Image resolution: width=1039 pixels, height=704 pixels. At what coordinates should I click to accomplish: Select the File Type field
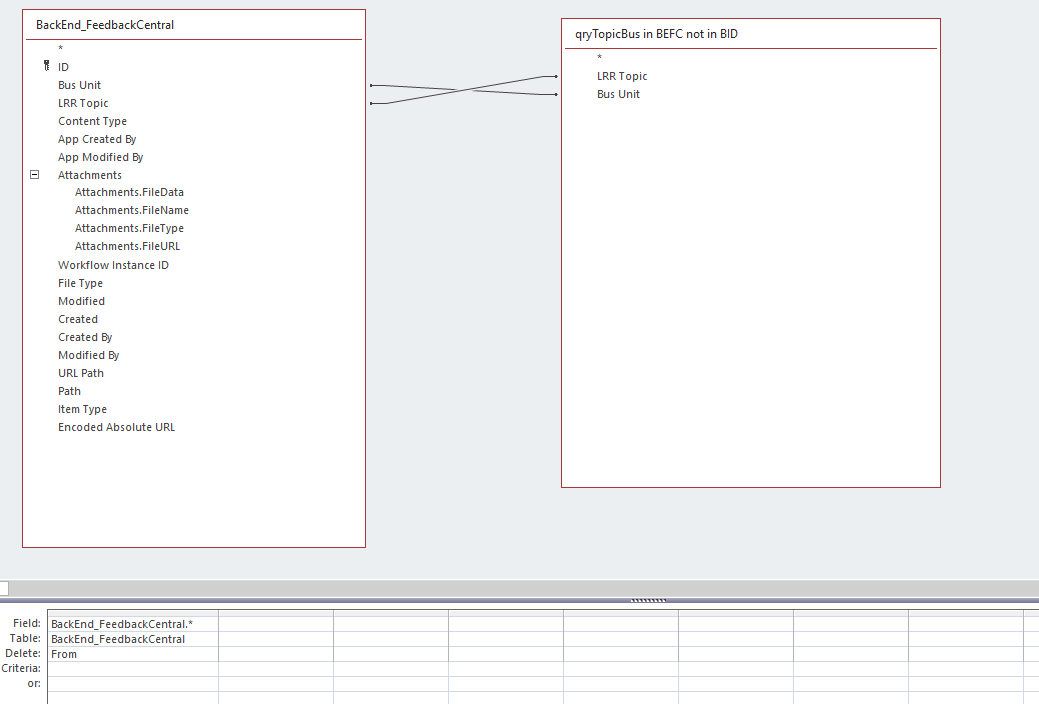80,283
